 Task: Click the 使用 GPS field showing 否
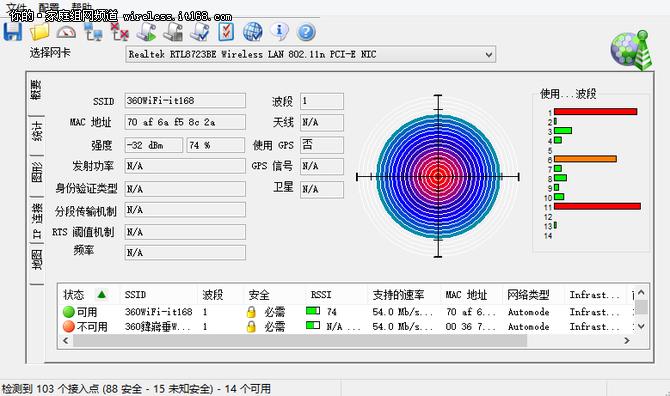[x=322, y=145]
